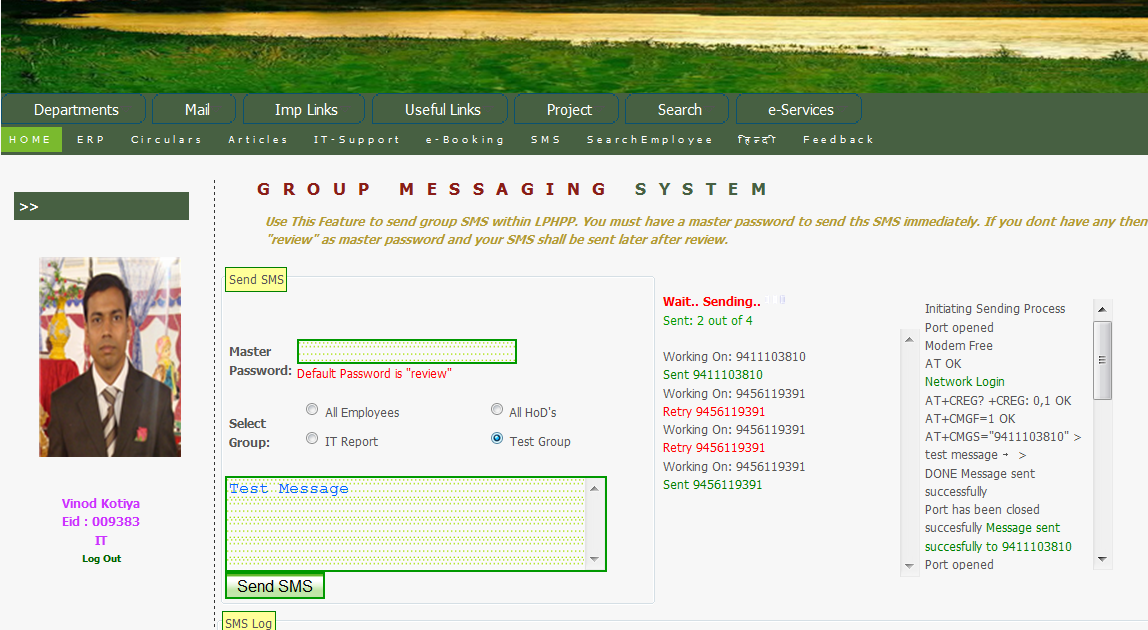This screenshot has height=630, width=1148.
Task: Click the 'Sent: 2 out of 4' status
Action: click(x=707, y=321)
